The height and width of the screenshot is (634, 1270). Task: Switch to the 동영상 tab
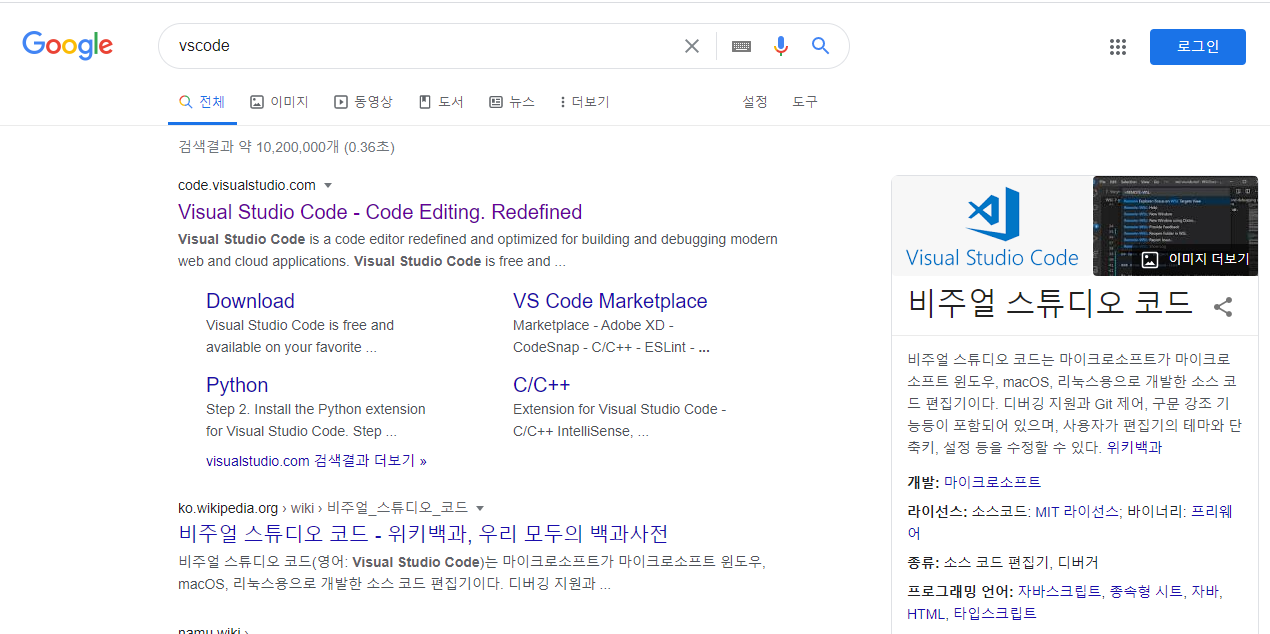click(x=364, y=102)
